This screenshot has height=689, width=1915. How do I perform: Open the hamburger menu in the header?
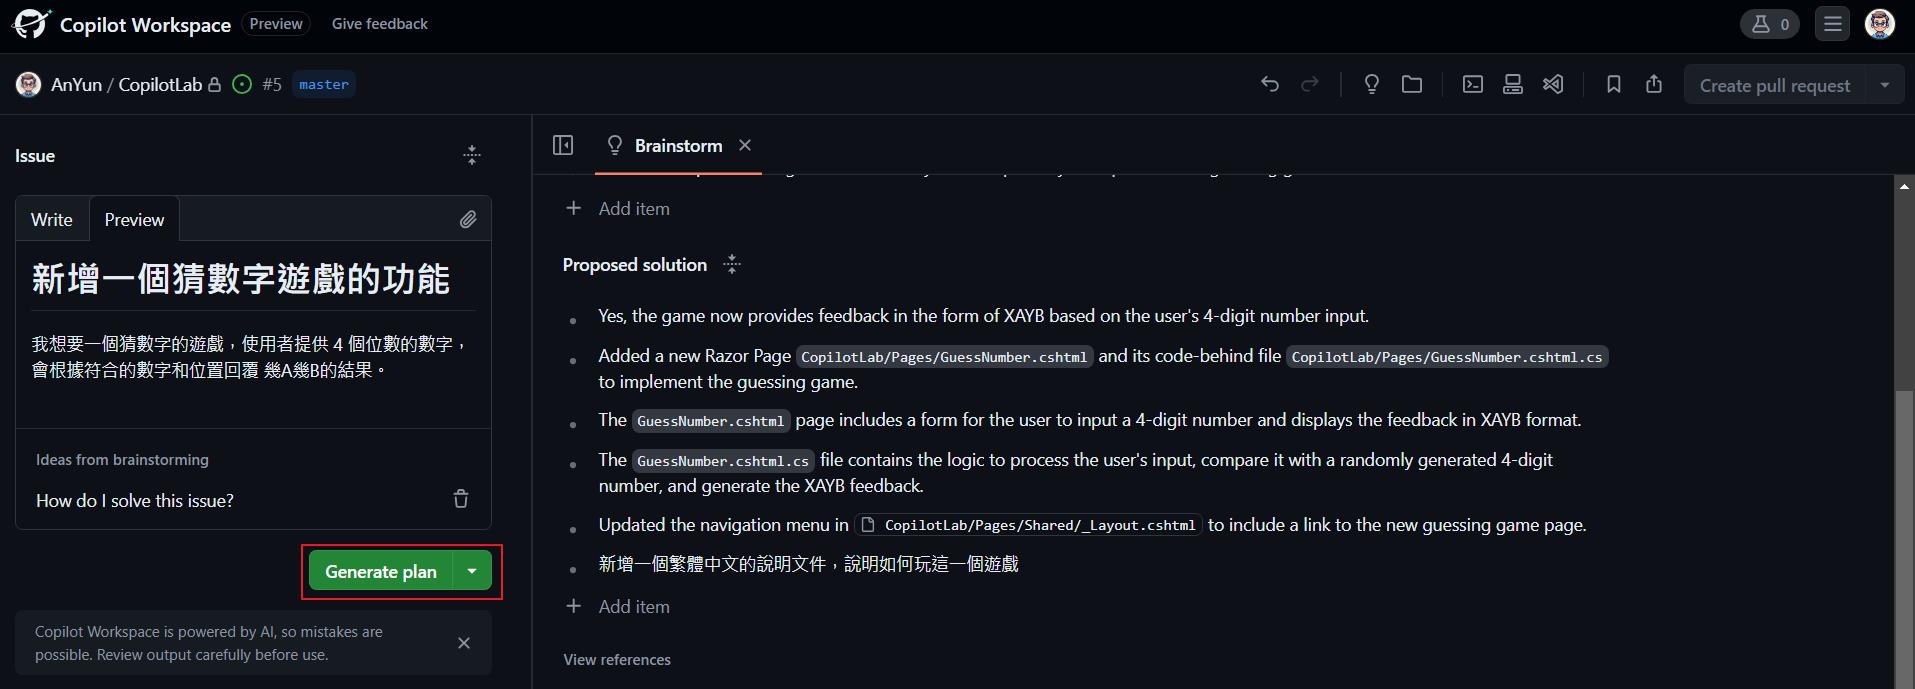coord(1833,24)
